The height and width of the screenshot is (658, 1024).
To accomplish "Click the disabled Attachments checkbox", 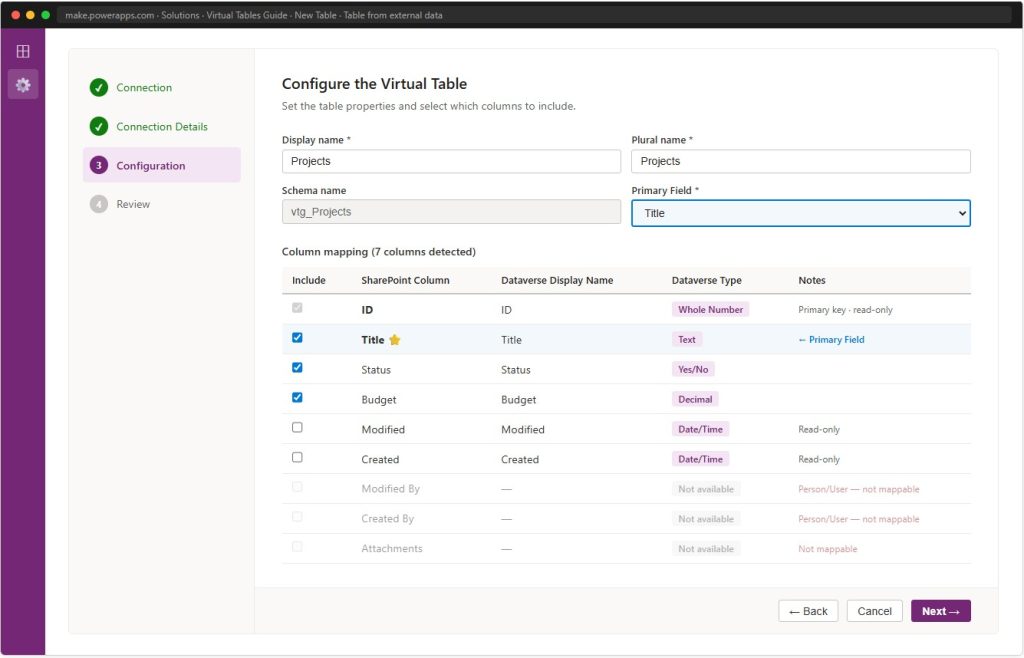I will [x=297, y=546].
